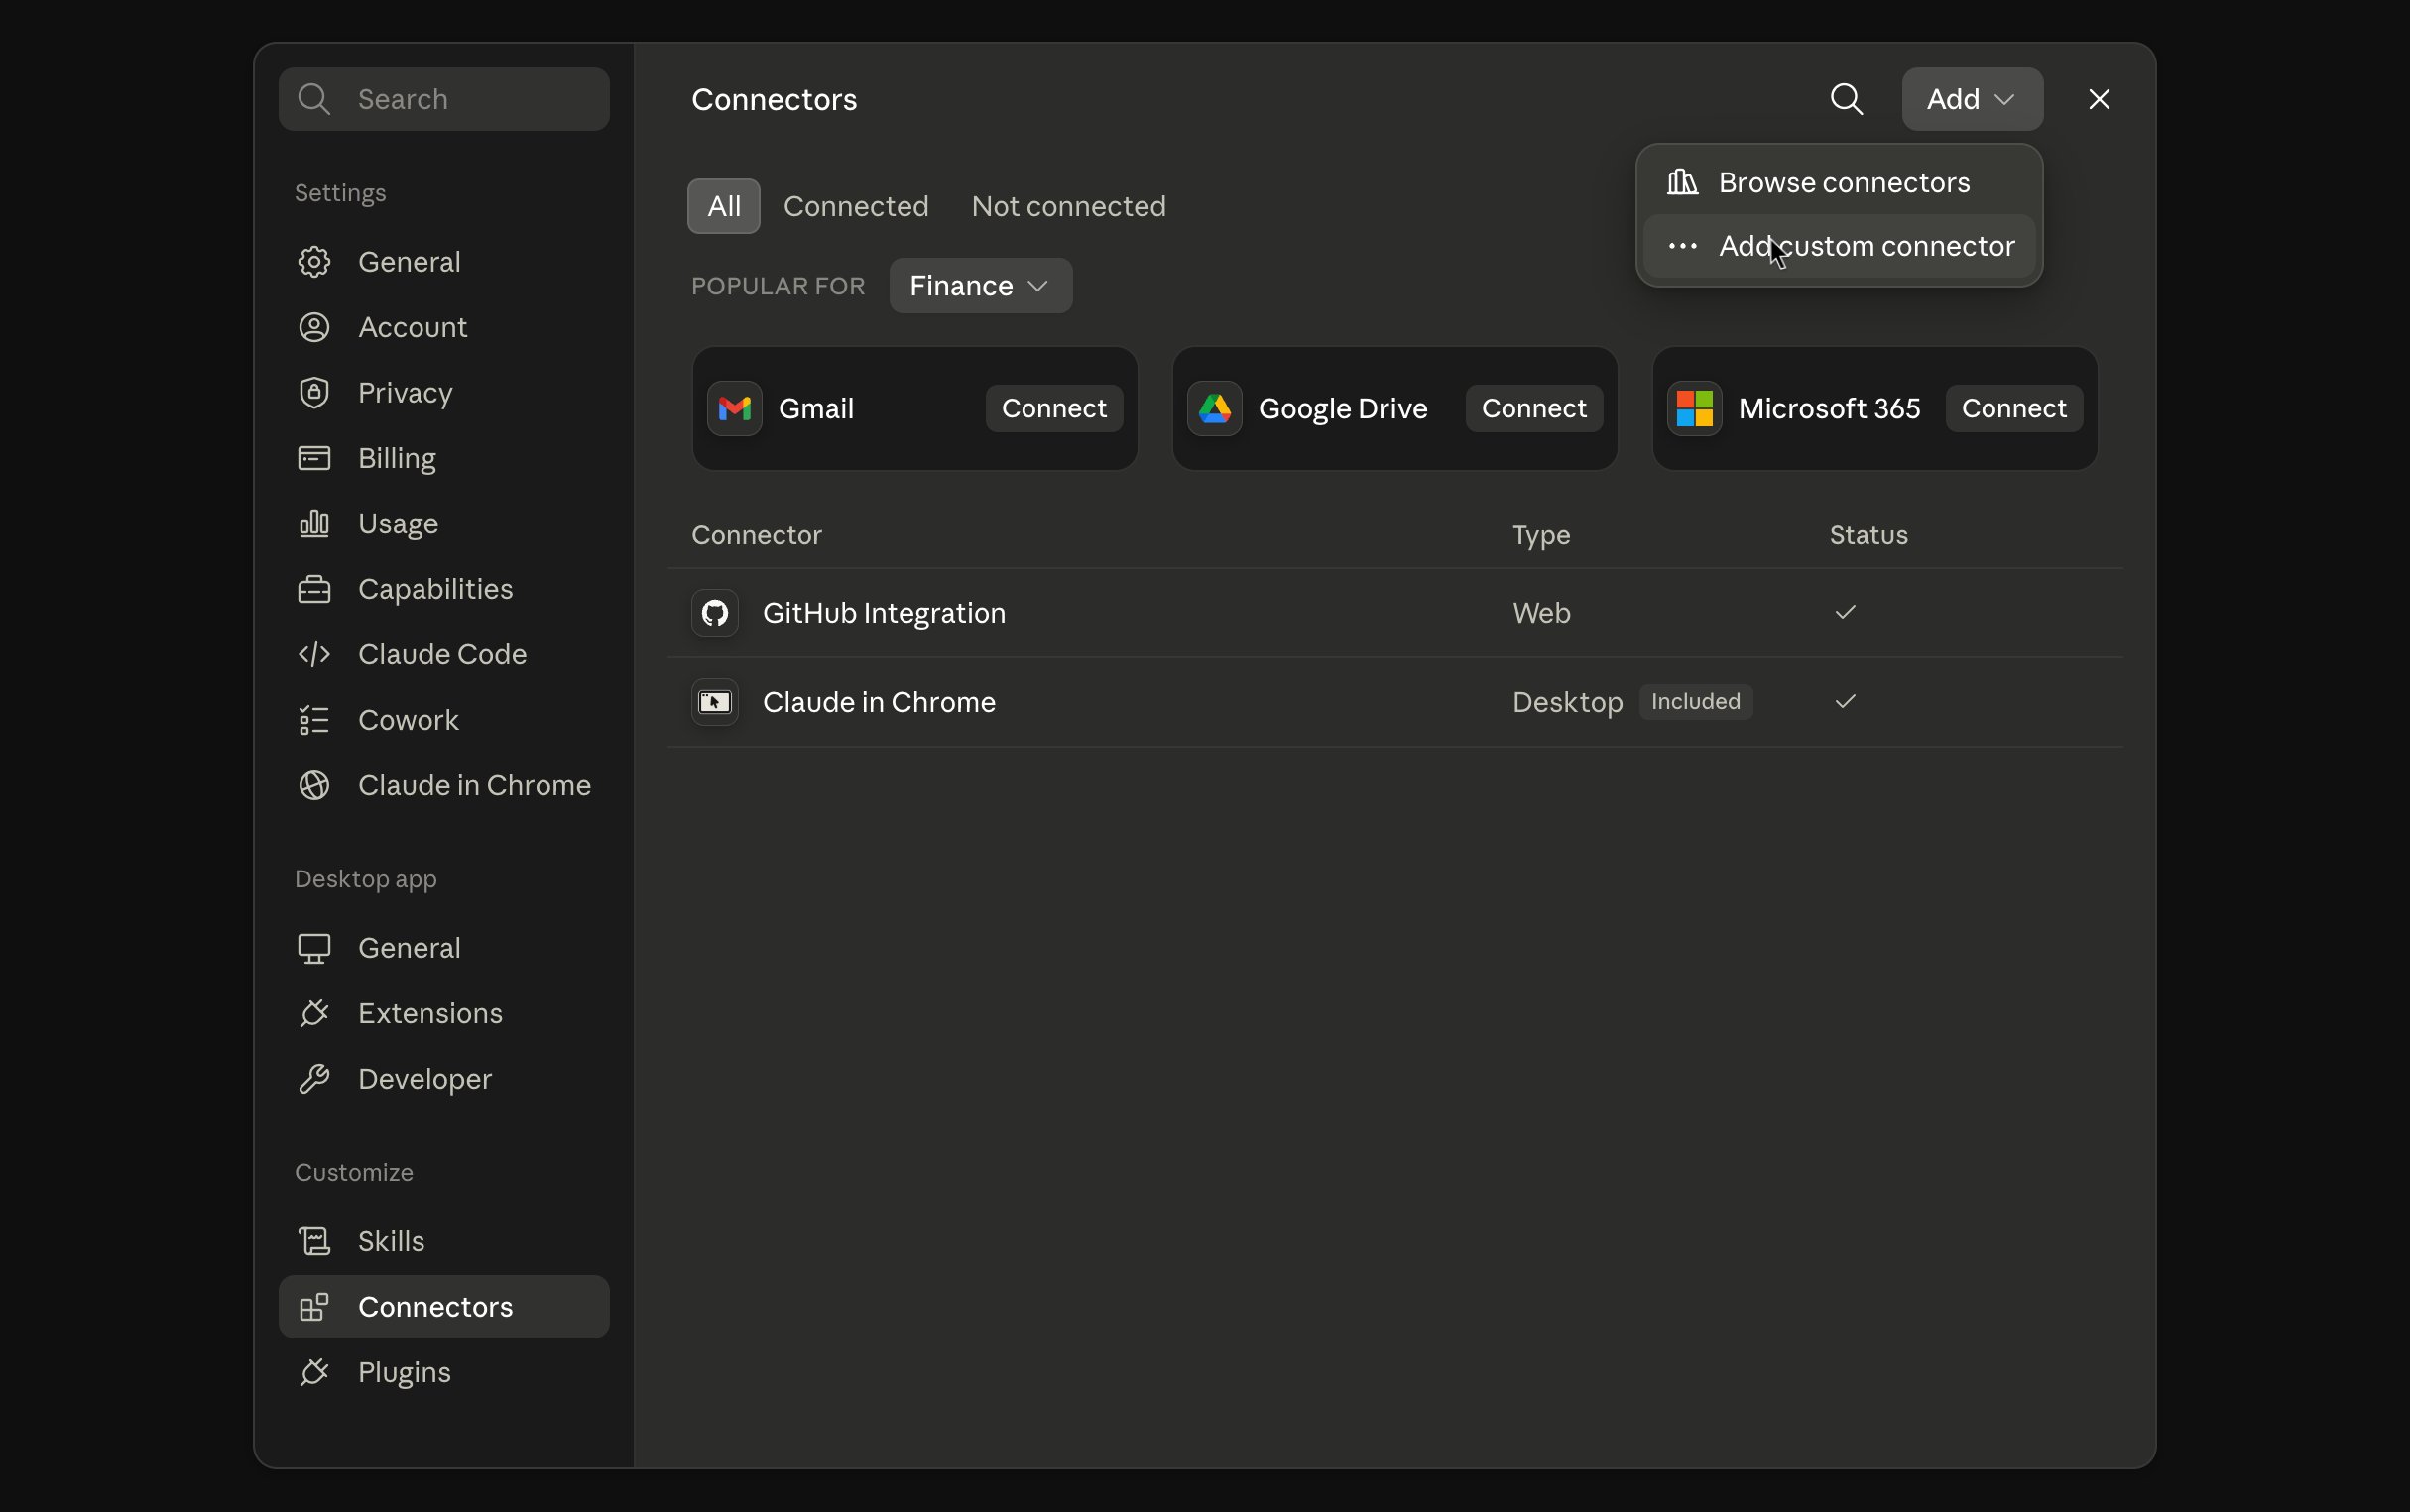The height and width of the screenshot is (1512, 2410).
Task: Click the status checkmark for Claude in Chrome
Action: (x=1845, y=701)
